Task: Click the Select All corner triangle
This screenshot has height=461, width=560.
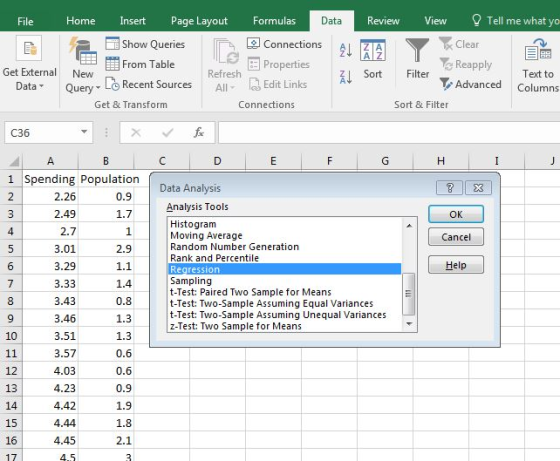Action: click(x=14, y=162)
